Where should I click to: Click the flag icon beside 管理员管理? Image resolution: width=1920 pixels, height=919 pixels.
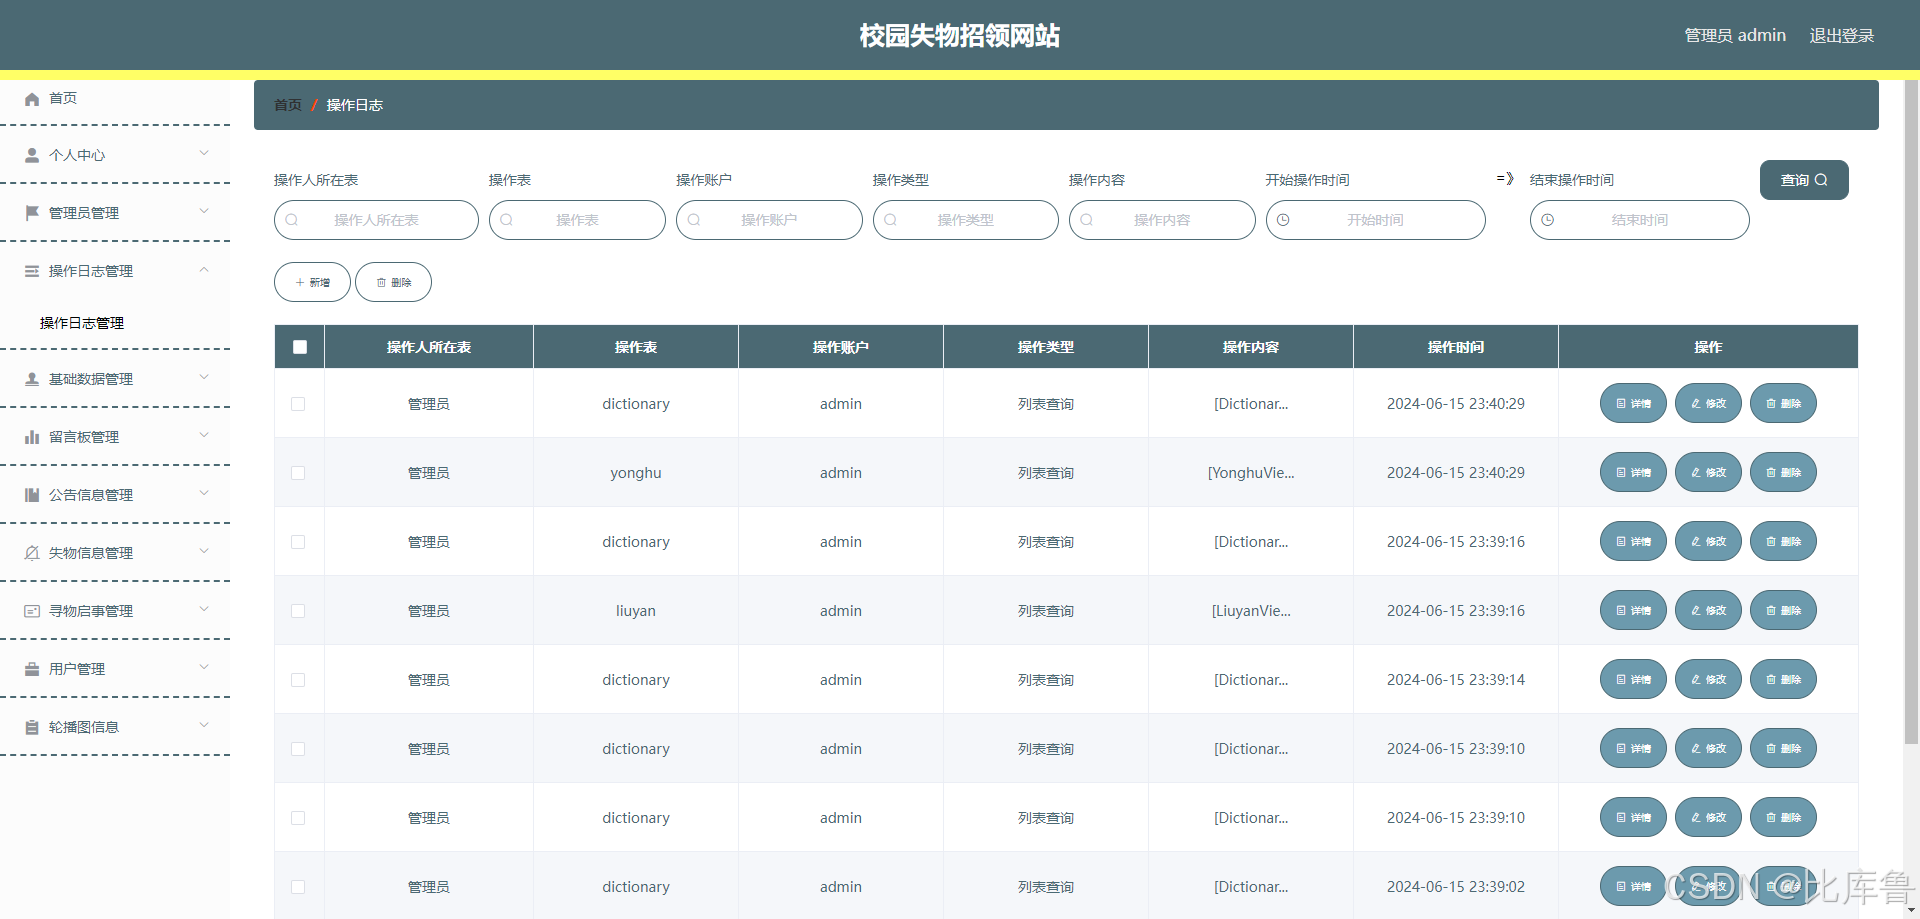pos(32,213)
